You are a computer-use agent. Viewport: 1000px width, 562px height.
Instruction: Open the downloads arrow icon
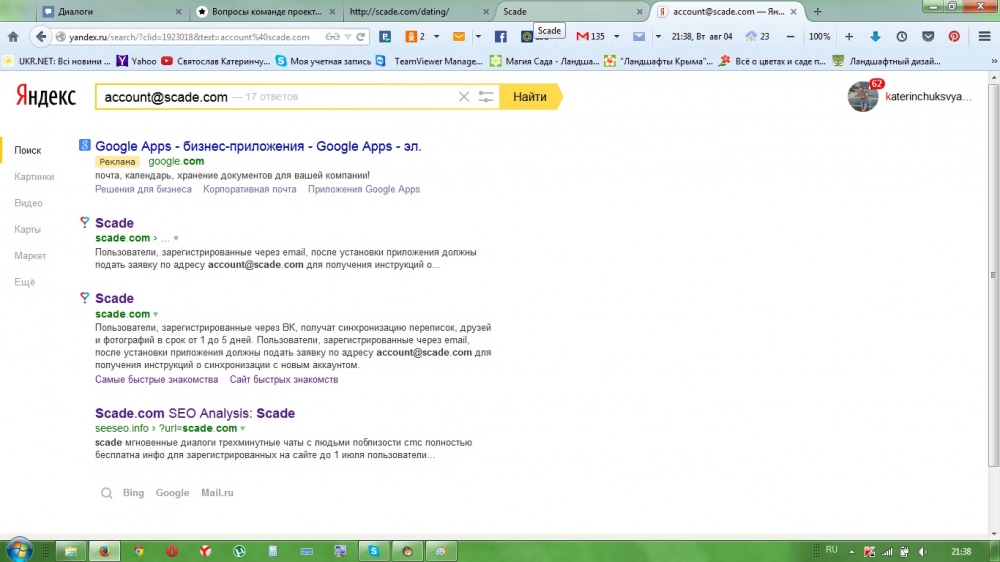(x=875, y=37)
